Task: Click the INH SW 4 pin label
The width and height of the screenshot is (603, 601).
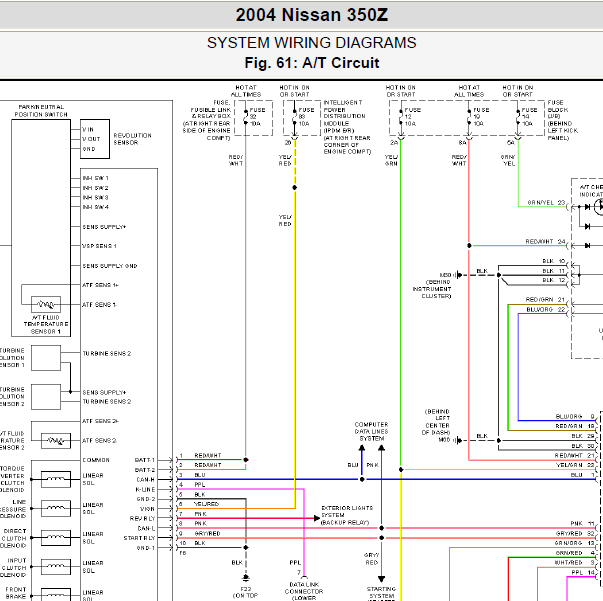Action: pyautogui.click(x=95, y=207)
